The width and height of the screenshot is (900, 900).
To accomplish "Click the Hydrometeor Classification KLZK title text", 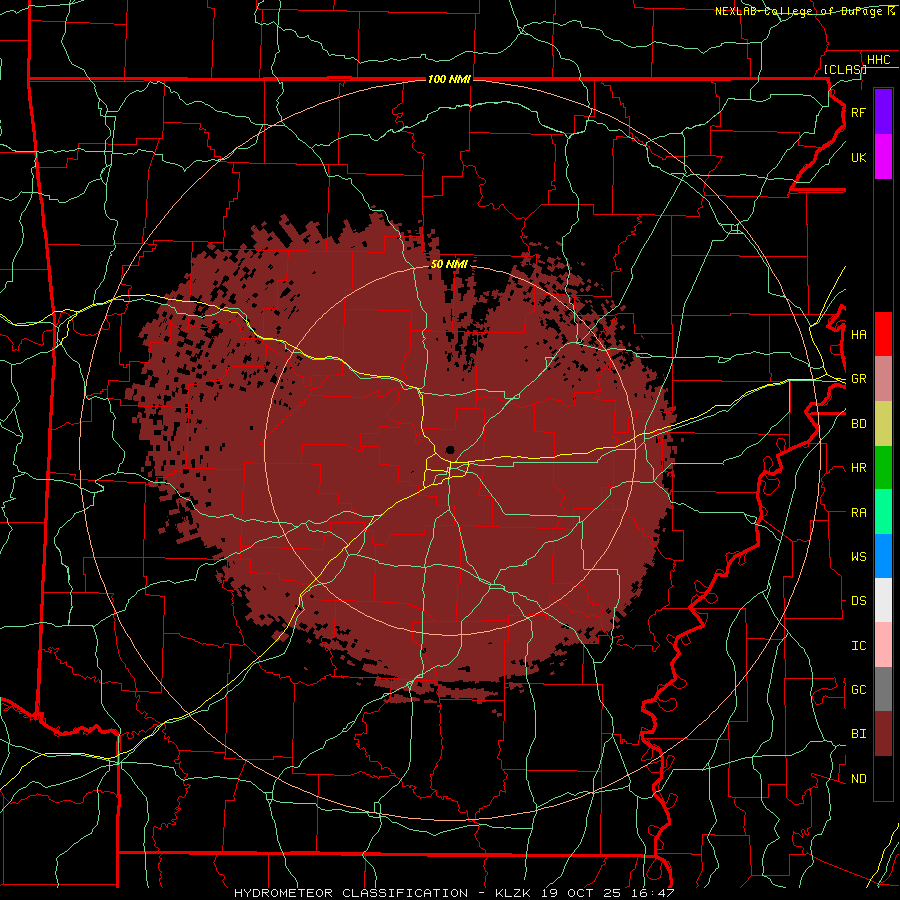I will tap(454, 893).
